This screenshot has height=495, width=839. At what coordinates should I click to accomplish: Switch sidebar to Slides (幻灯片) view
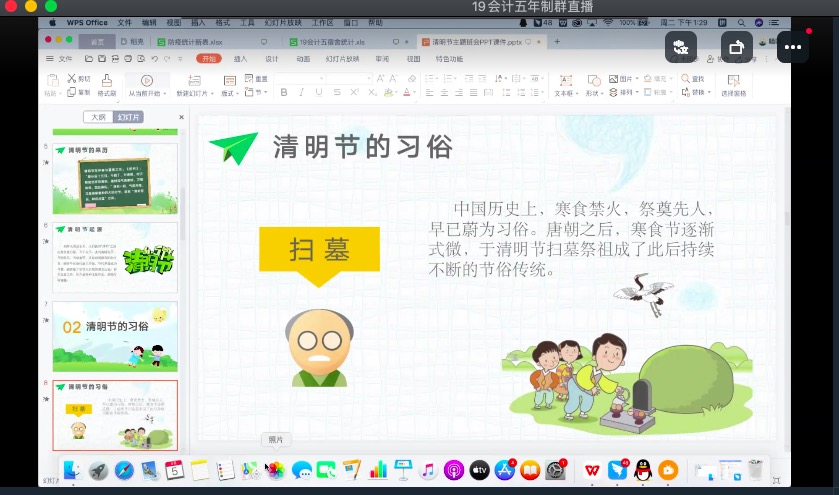click(129, 117)
